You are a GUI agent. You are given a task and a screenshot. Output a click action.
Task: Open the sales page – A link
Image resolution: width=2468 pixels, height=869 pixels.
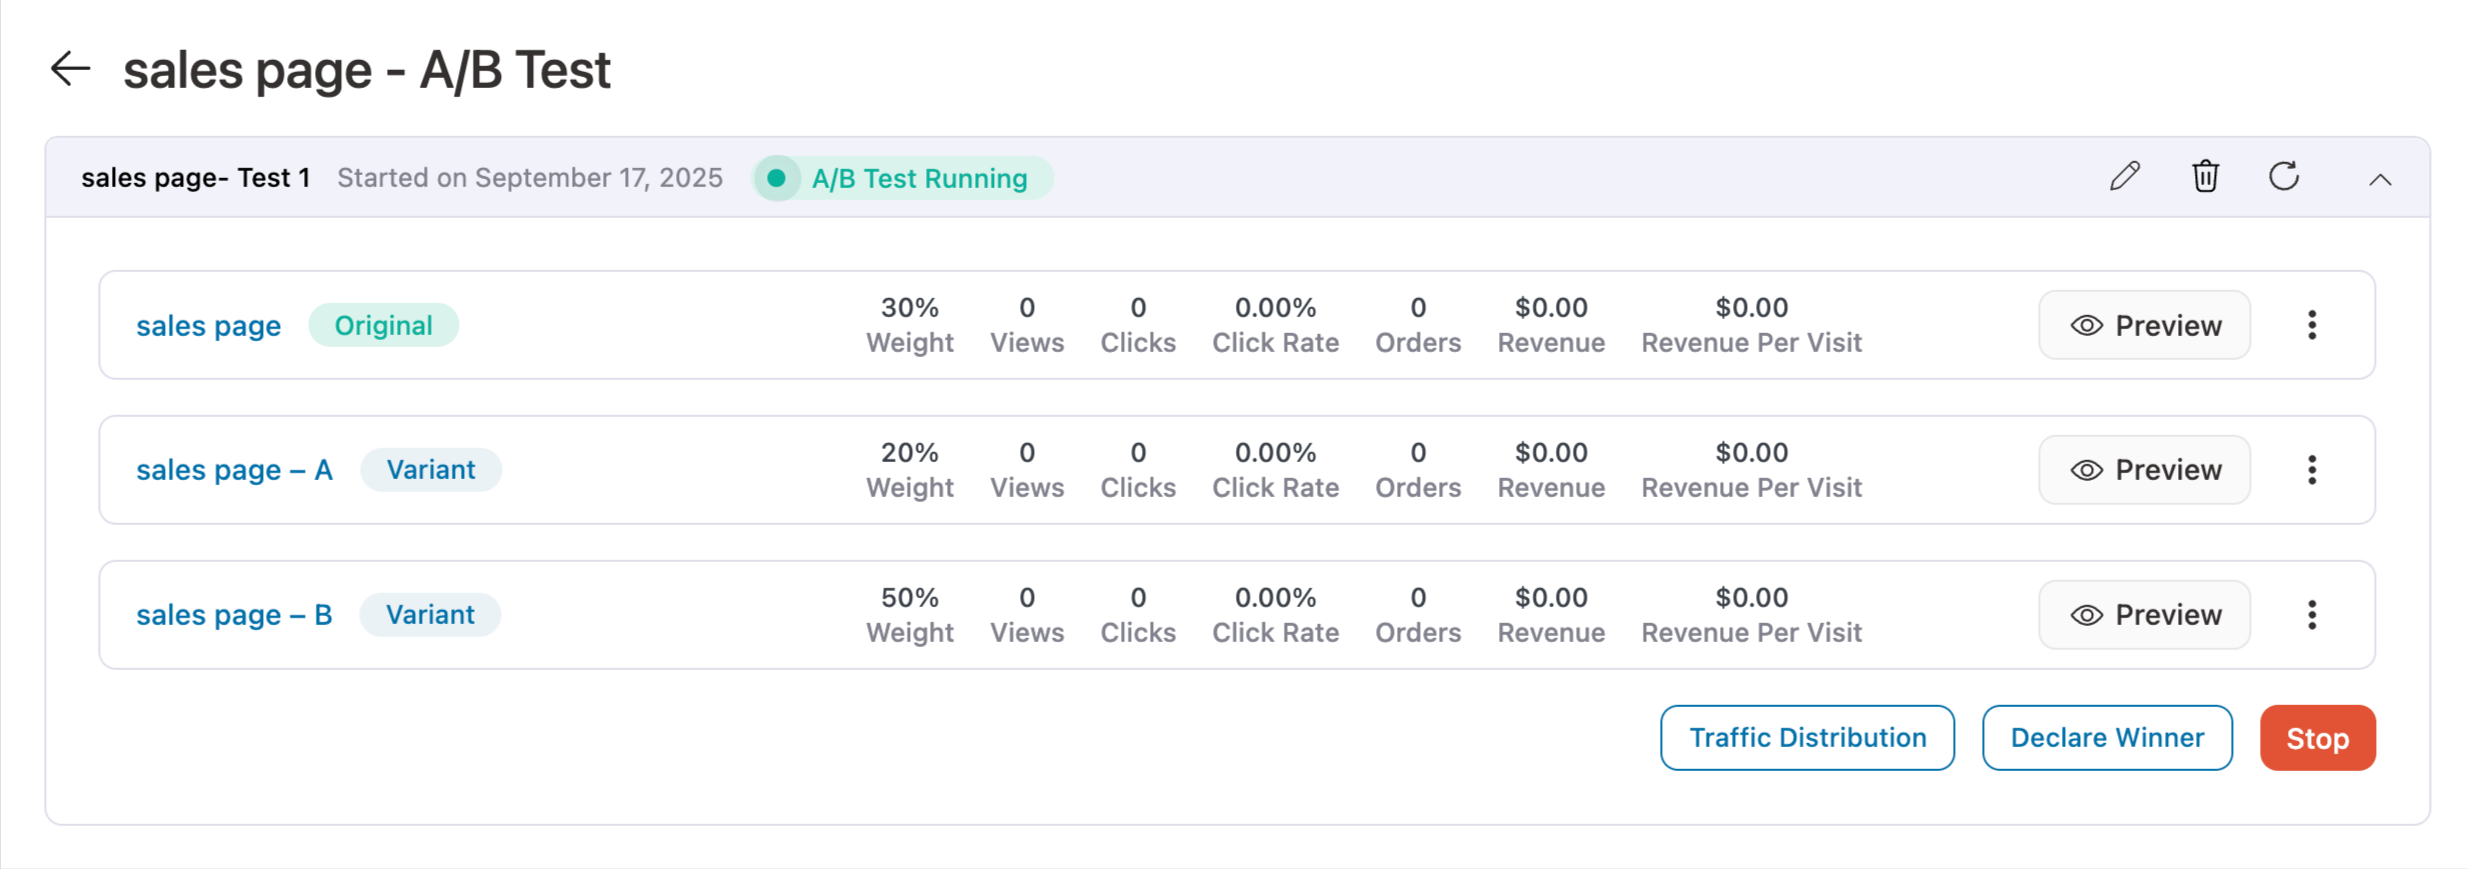[234, 470]
